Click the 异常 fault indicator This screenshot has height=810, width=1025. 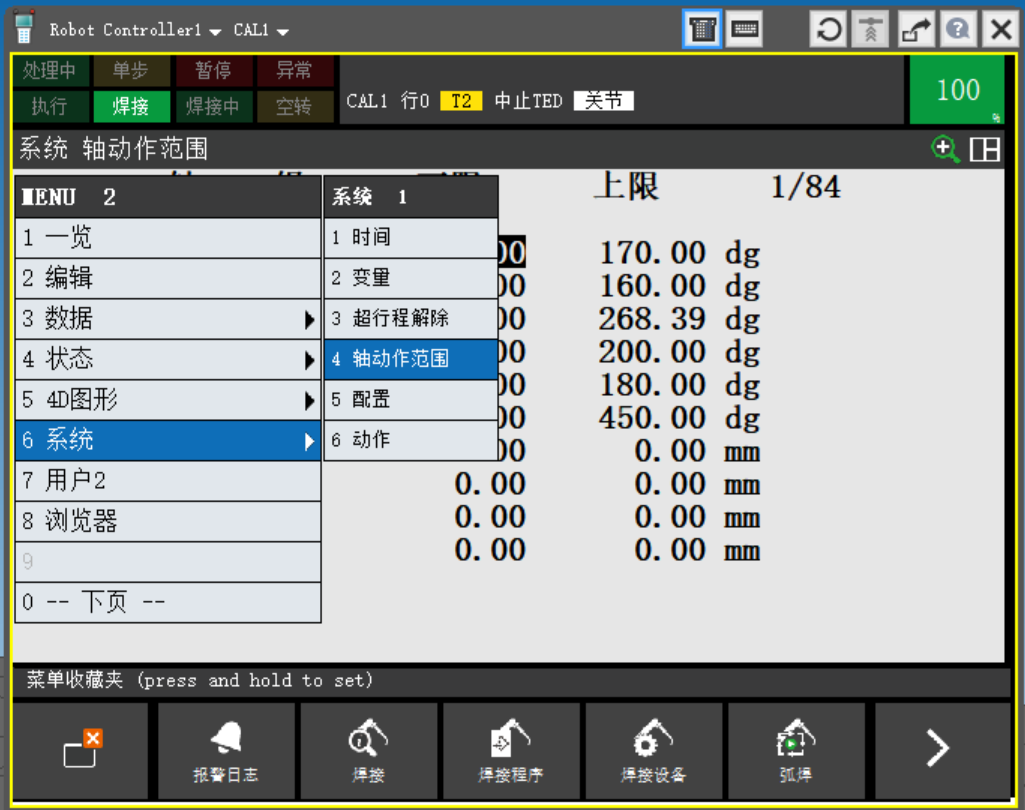pyautogui.click(x=294, y=71)
